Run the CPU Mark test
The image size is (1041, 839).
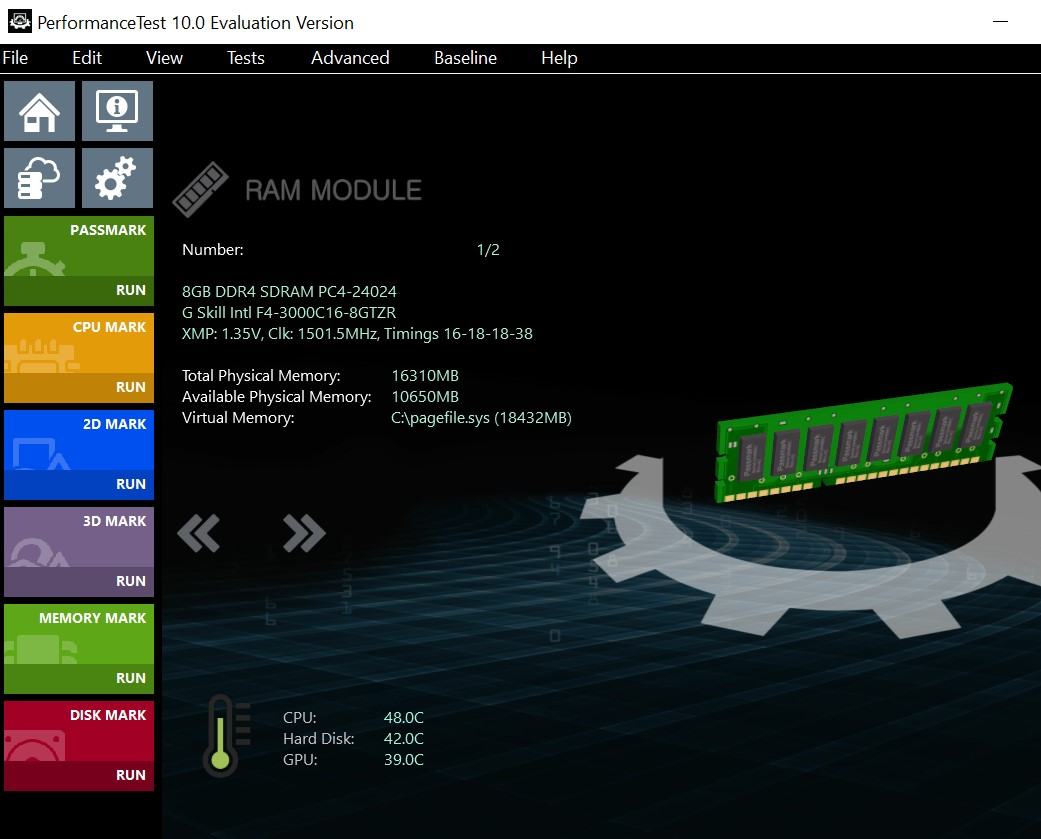pos(79,388)
